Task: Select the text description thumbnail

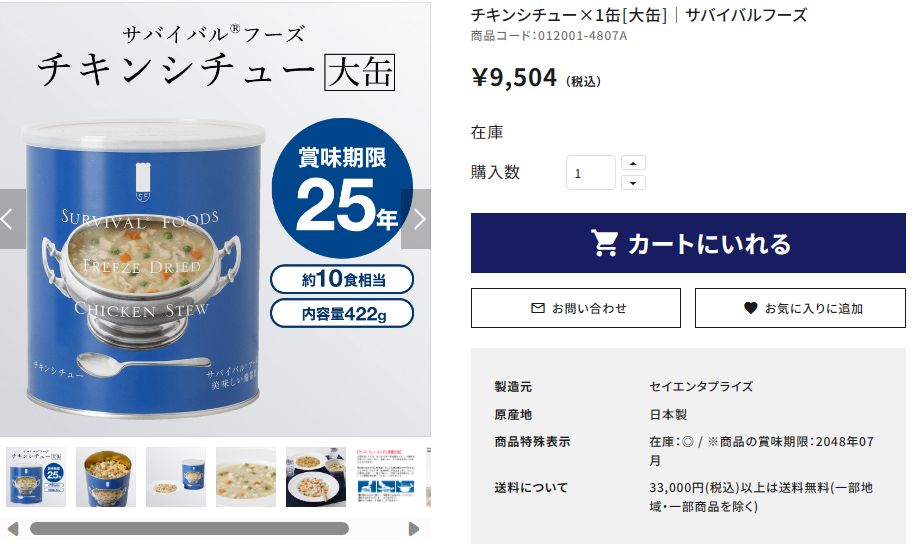Action: point(386,477)
